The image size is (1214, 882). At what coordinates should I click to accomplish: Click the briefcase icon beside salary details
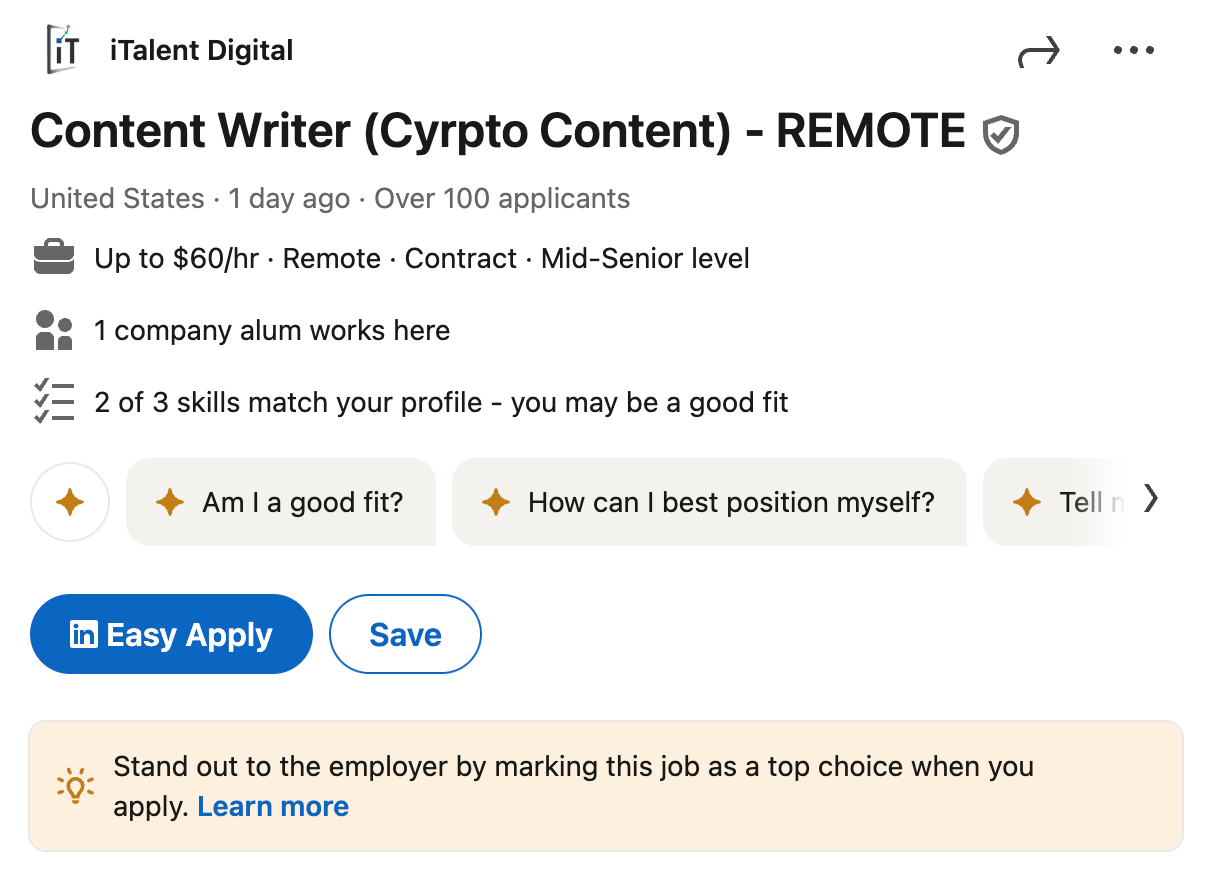click(55, 257)
